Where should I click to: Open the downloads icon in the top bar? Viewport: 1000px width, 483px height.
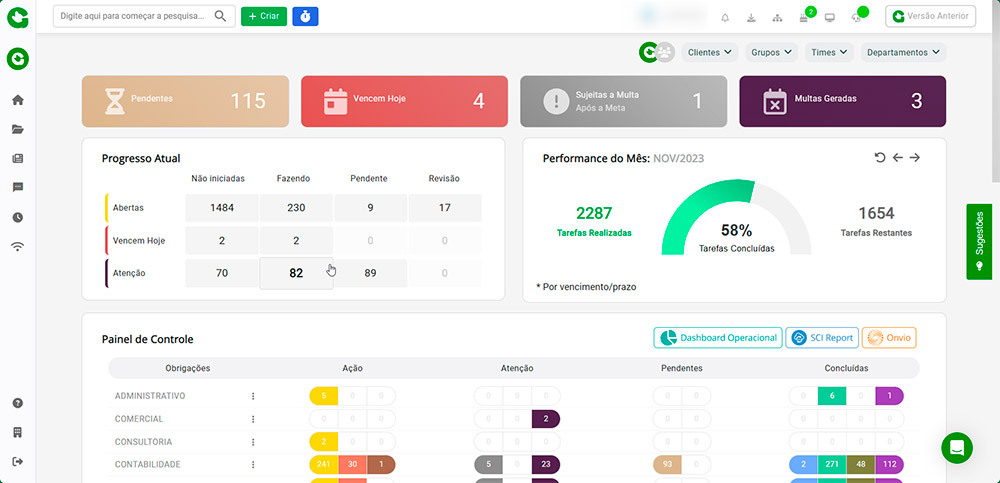click(751, 17)
